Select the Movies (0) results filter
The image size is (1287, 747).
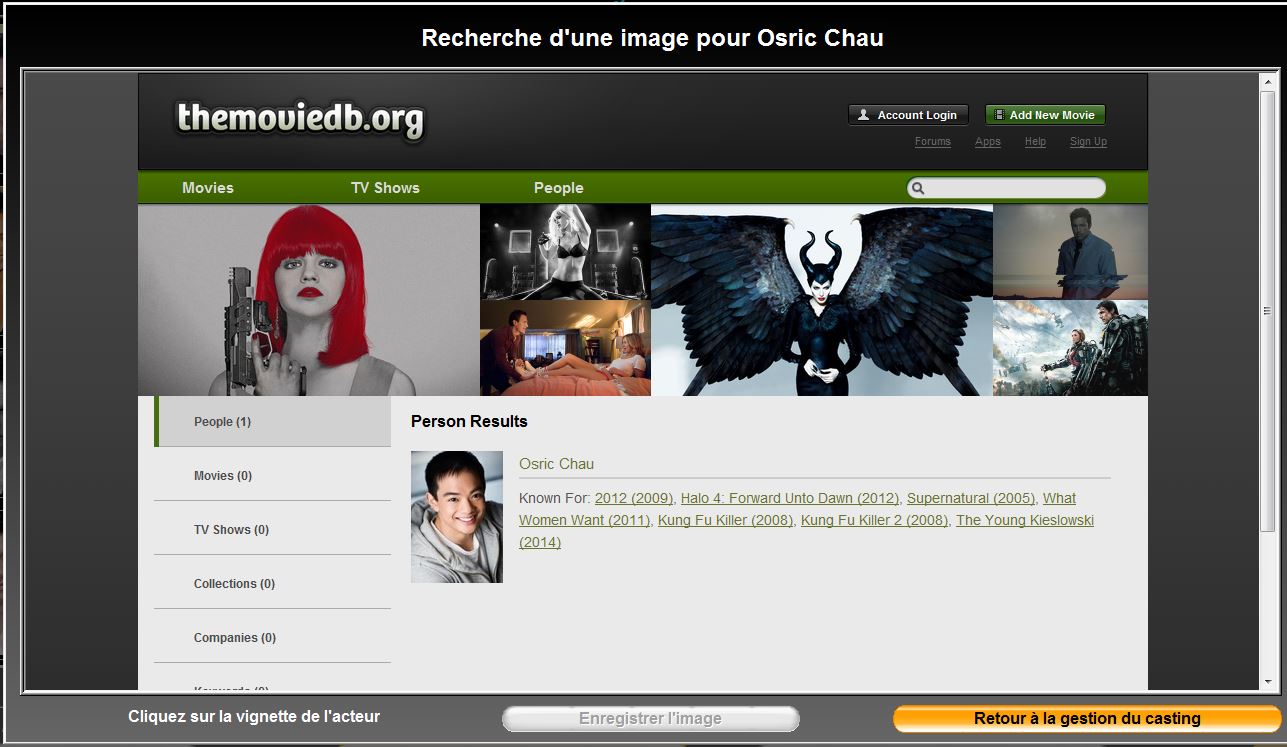point(222,476)
